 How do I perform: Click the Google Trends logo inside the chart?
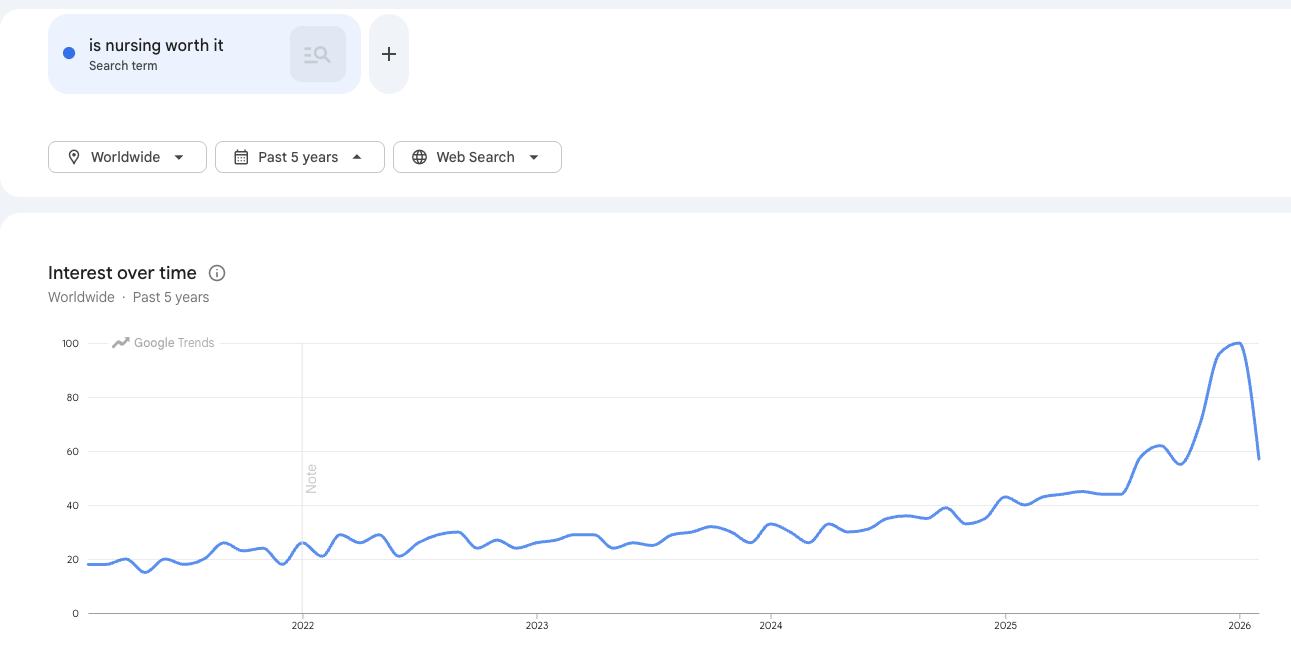coord(163,342)
